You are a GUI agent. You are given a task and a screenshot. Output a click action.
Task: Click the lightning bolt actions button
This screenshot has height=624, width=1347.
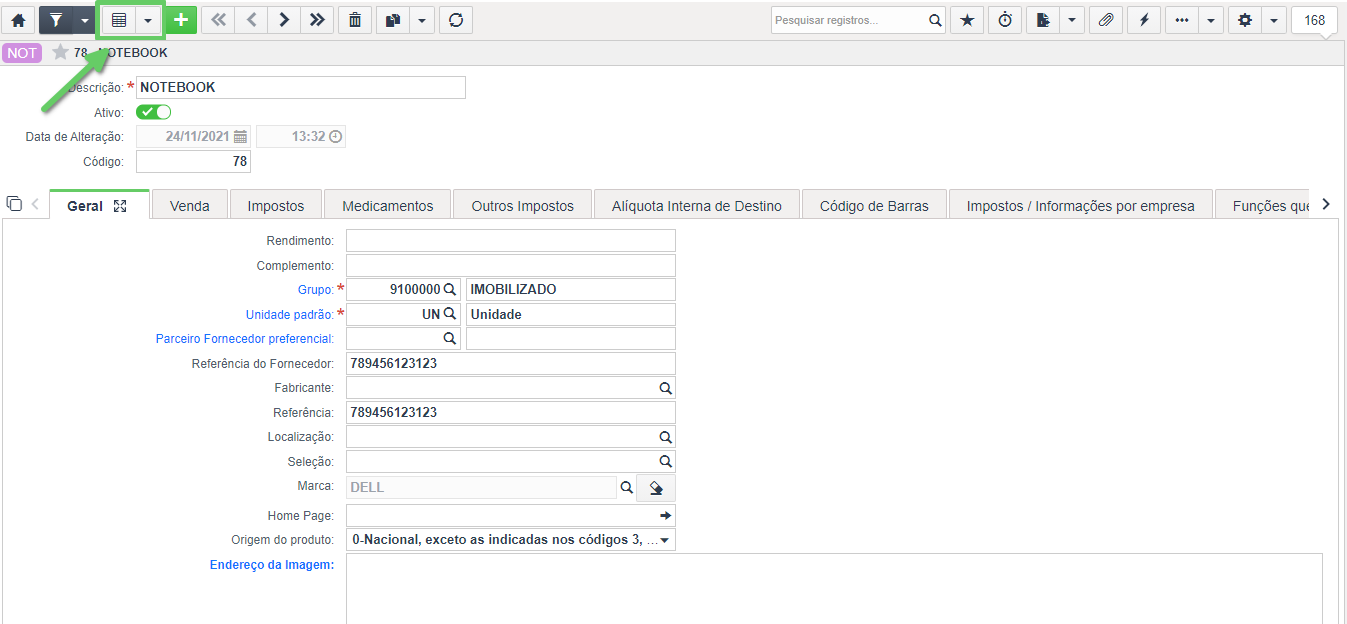(1144, 20)
